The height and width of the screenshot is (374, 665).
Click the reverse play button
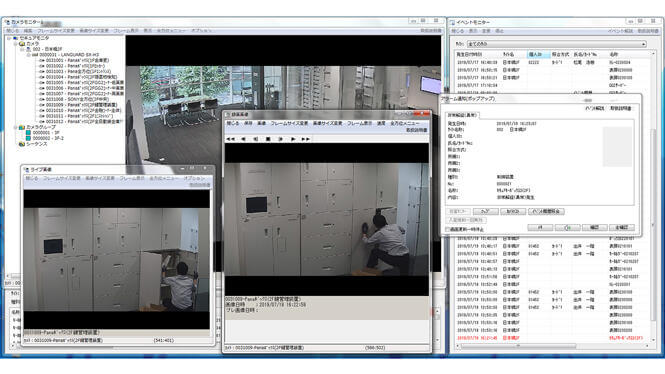coord(243,139)
